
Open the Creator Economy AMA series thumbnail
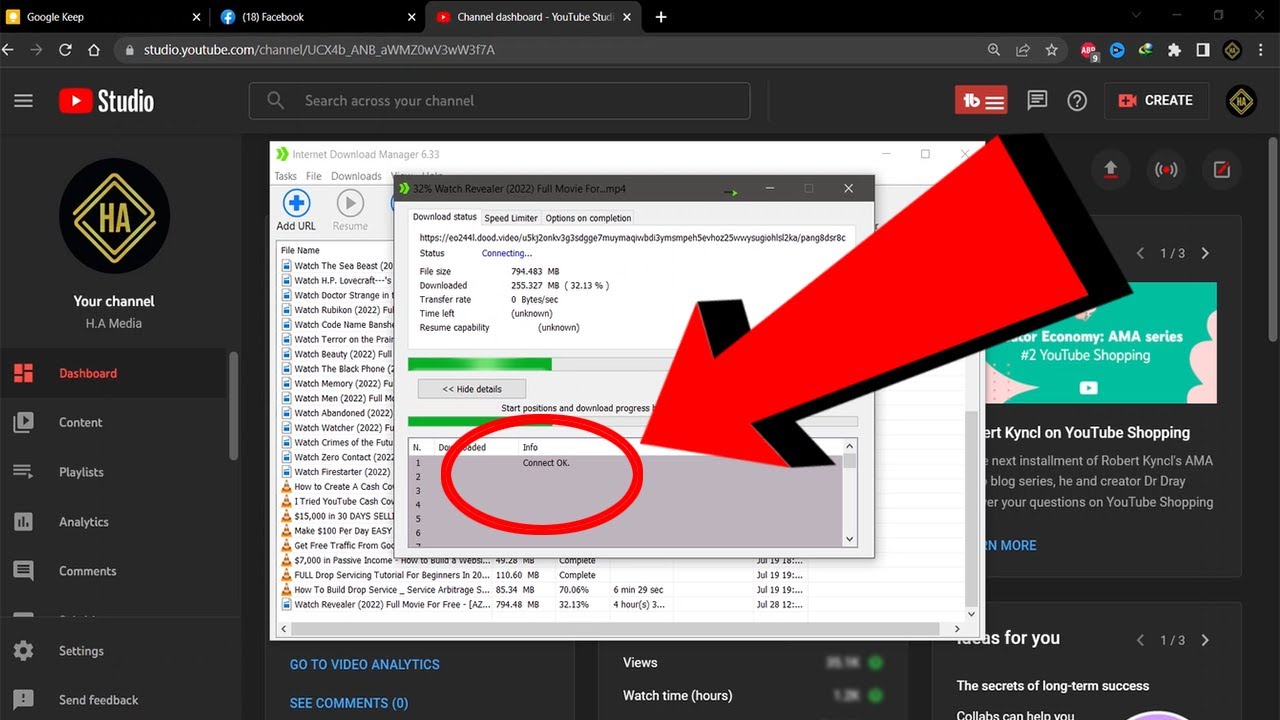(x=1099, y=342)
